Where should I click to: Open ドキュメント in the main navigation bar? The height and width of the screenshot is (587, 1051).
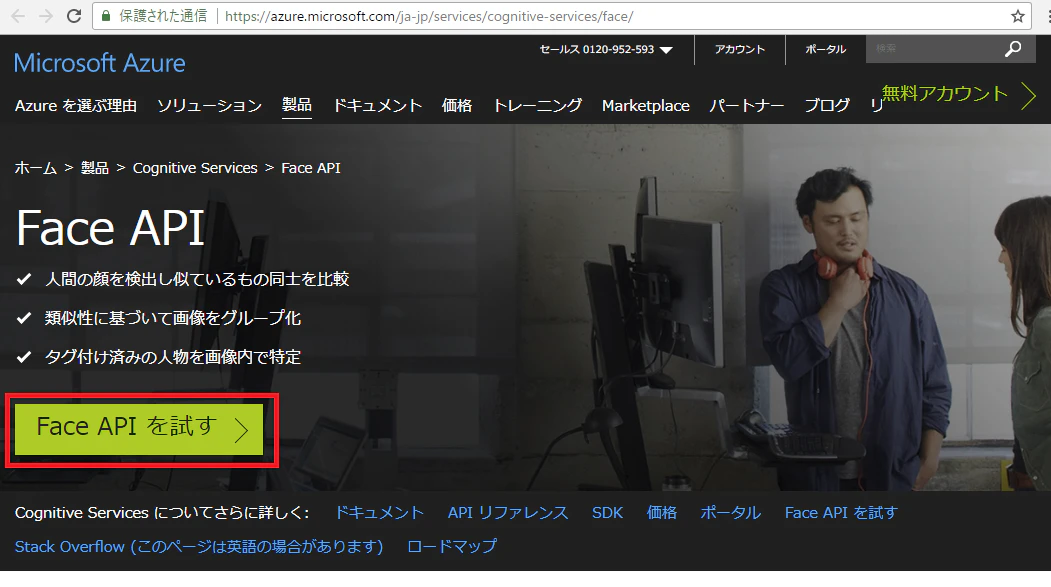377,106
